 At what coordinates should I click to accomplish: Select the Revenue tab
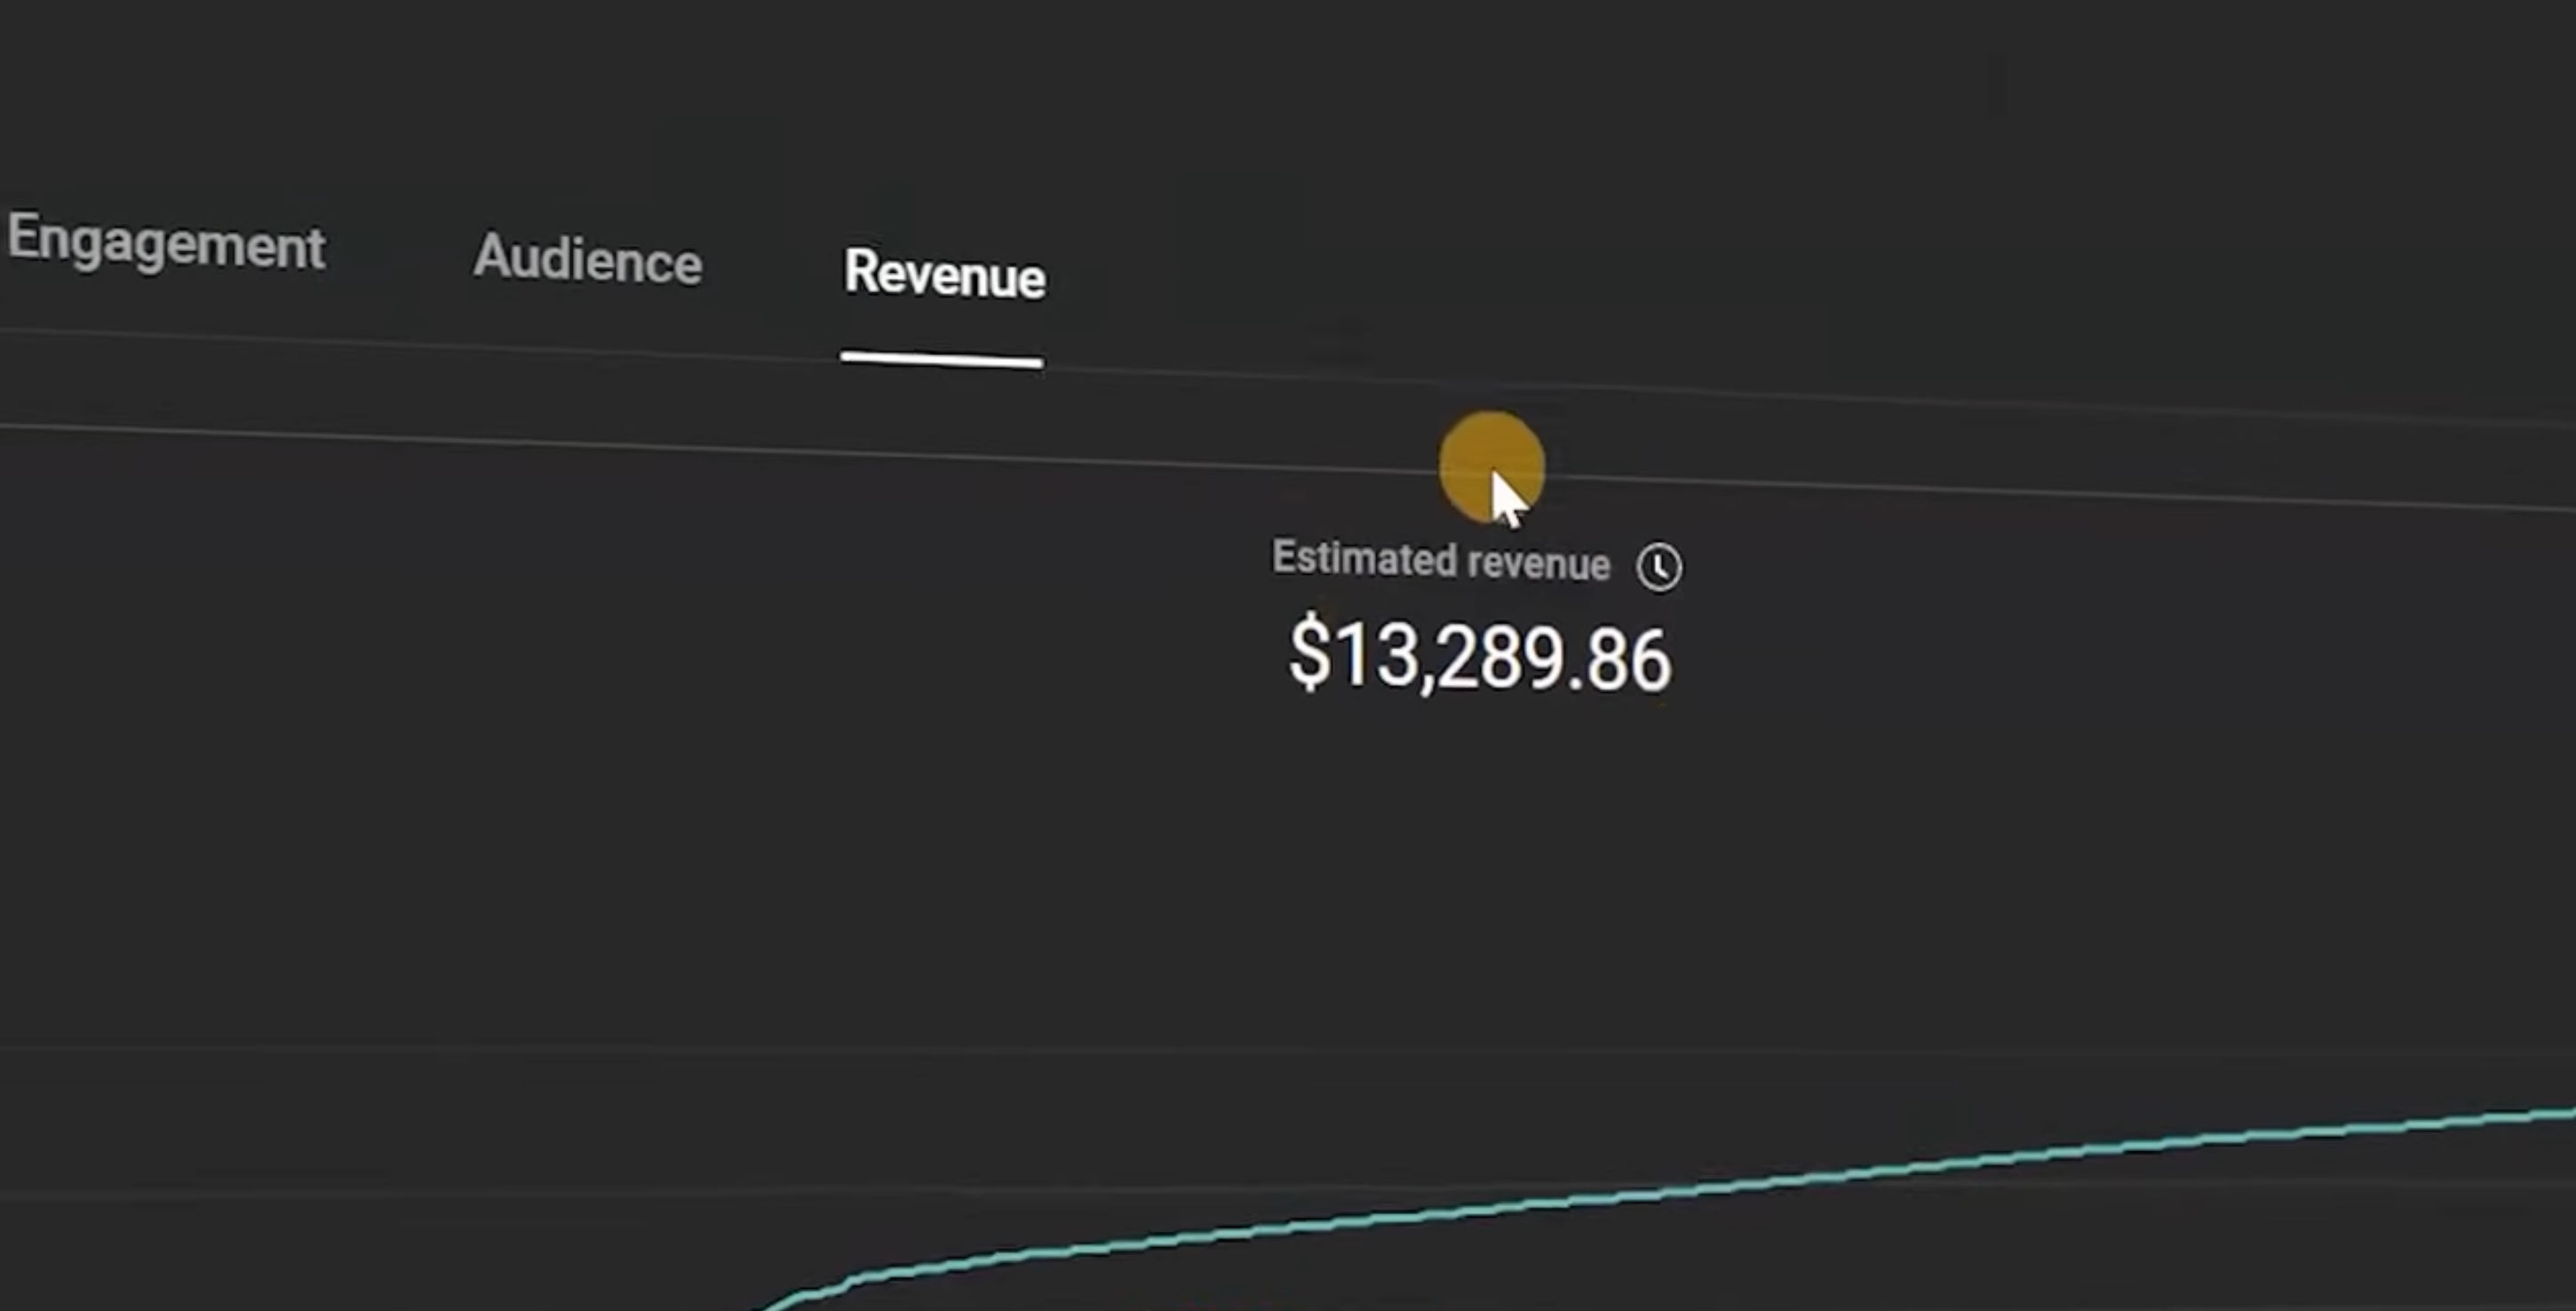[x=944, y=274]
